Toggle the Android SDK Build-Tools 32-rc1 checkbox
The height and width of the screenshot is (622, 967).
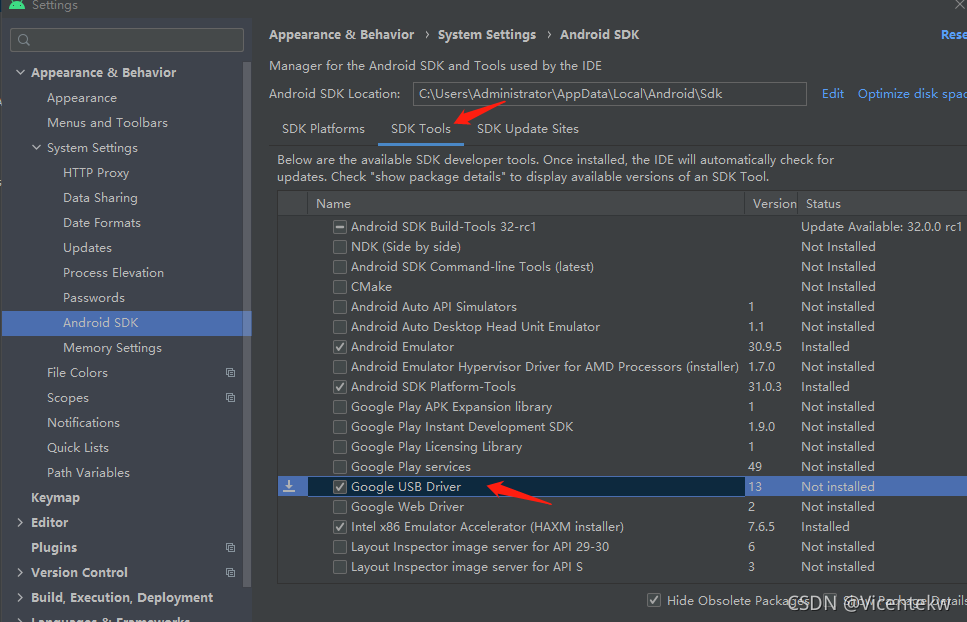(339, 227)
